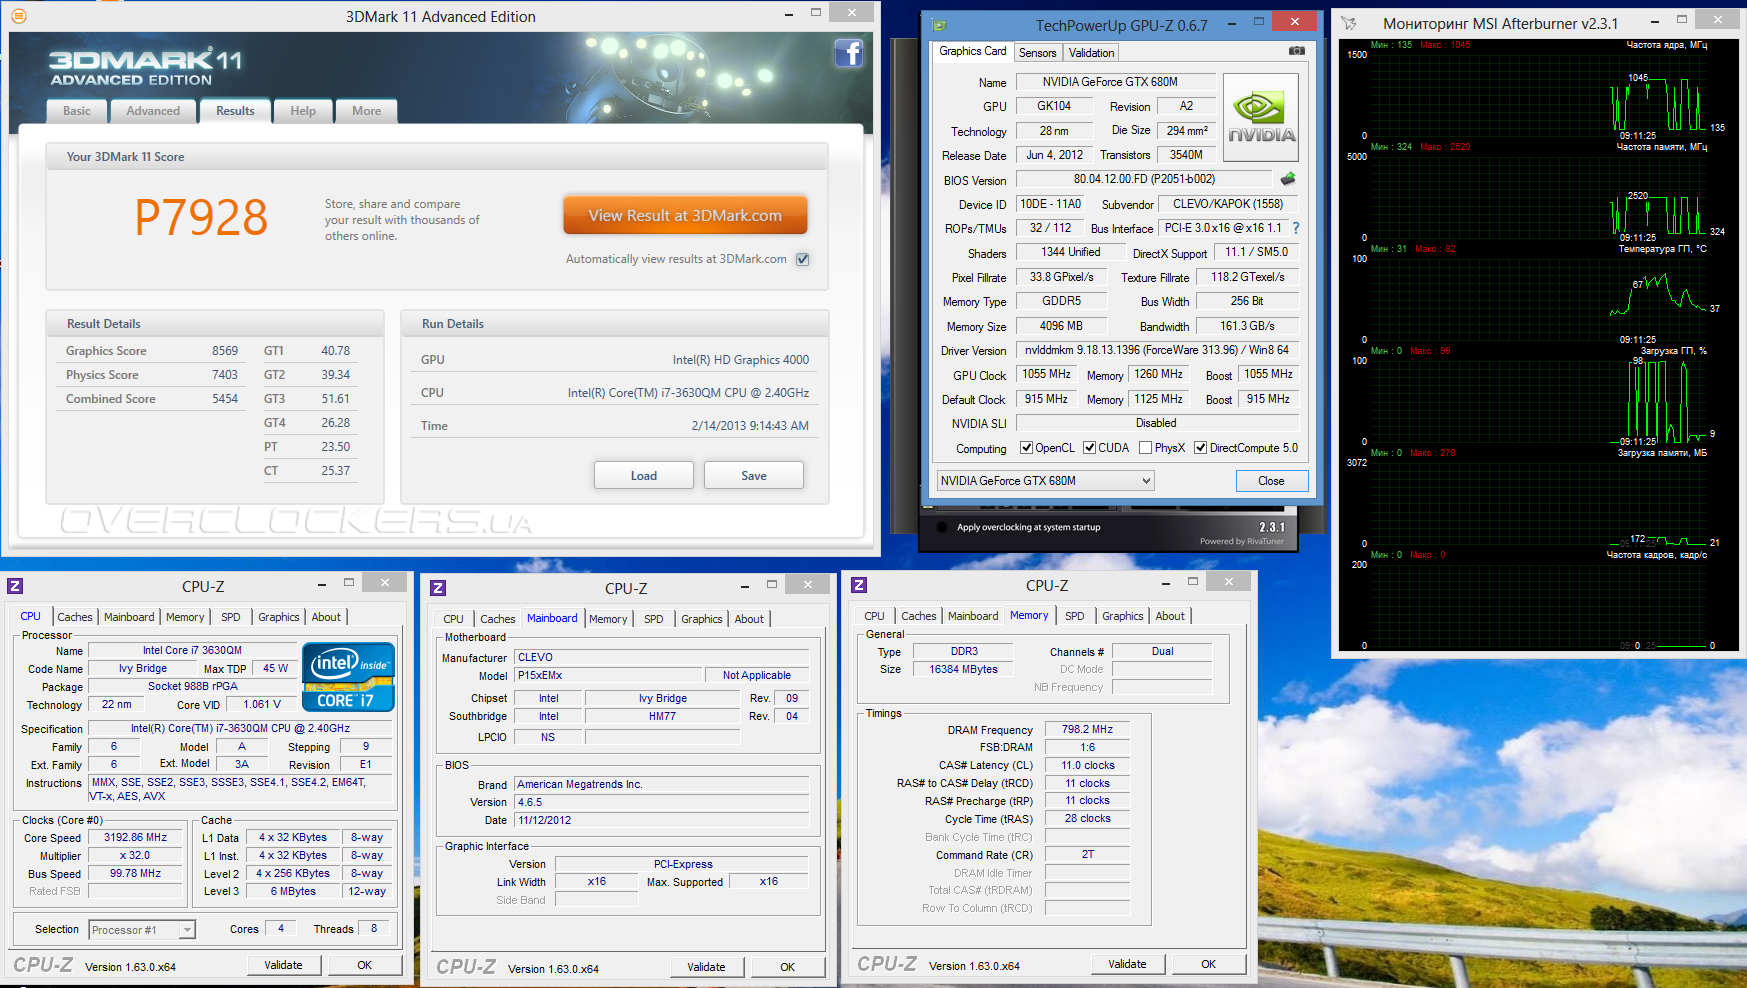Click the NVIDIA logo in GPU-Z

point(1261,117)
